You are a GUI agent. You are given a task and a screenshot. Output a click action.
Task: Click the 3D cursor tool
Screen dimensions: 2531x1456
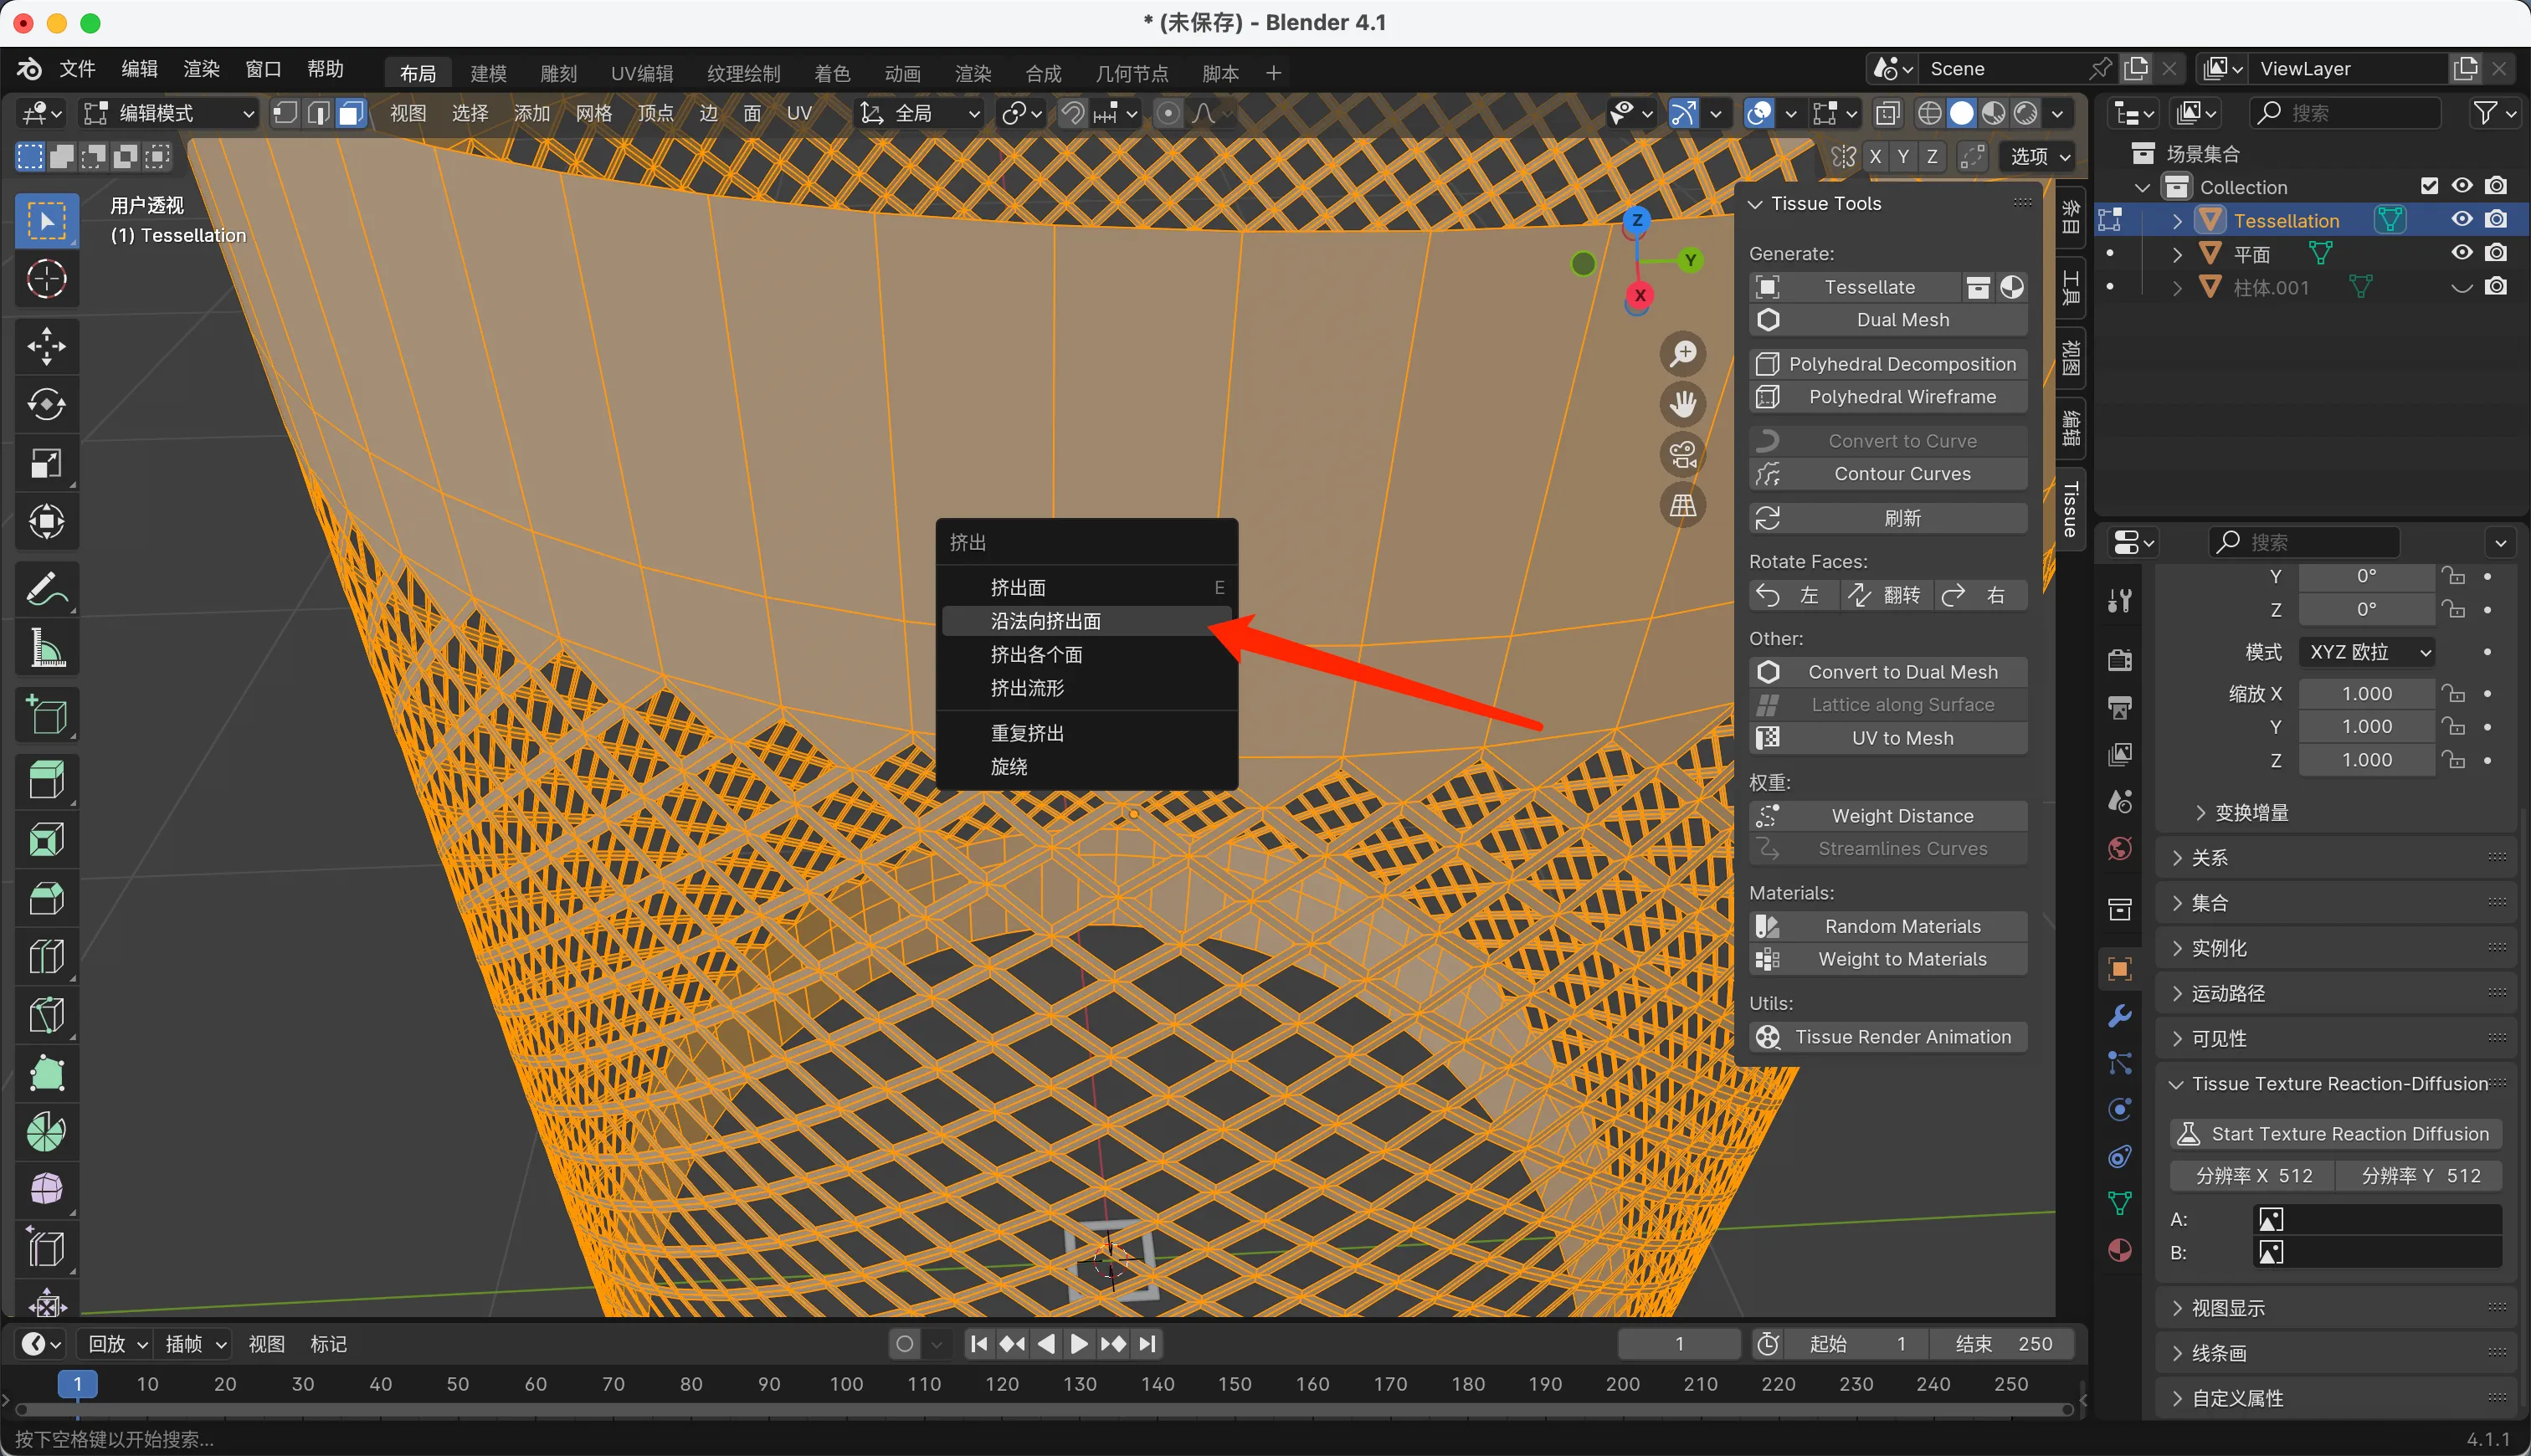(x=46, y=279)
